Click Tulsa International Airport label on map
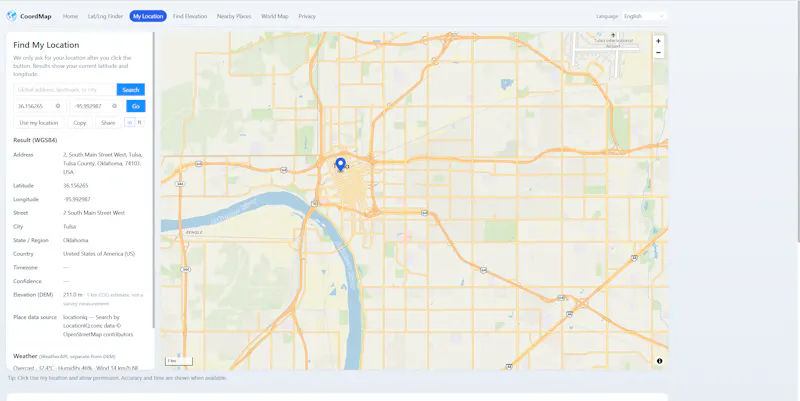This screenshot has width=800, height=401. [613, 43]
